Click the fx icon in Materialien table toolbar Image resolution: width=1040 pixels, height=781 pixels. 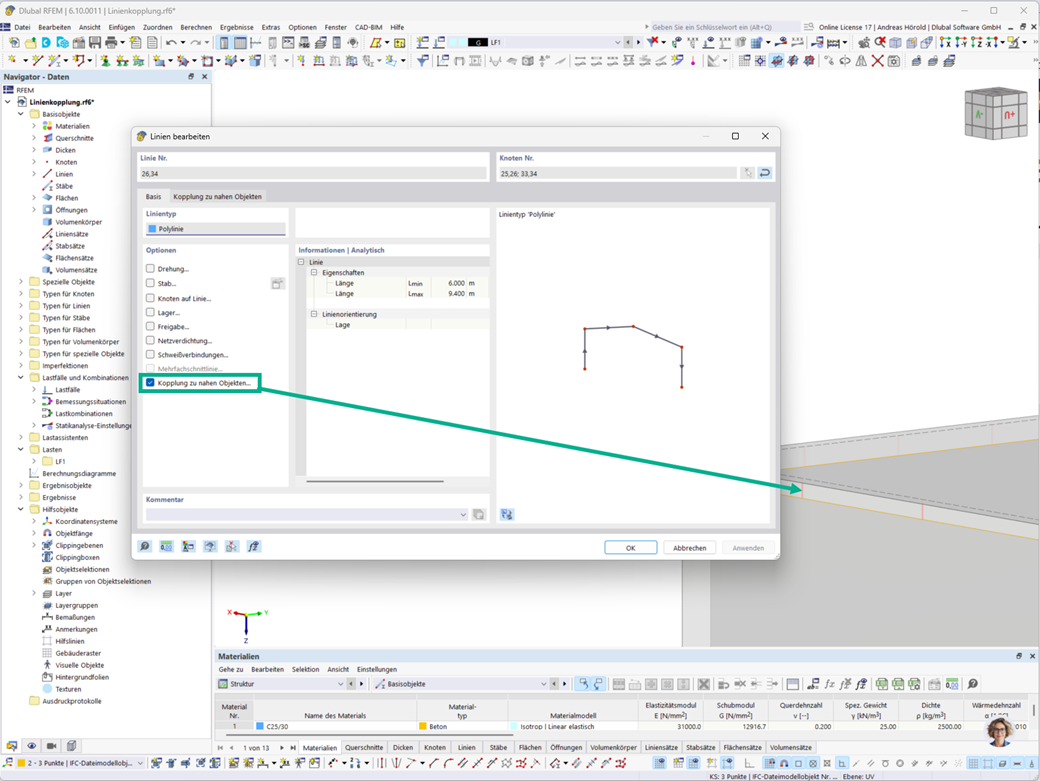point(829,684)
